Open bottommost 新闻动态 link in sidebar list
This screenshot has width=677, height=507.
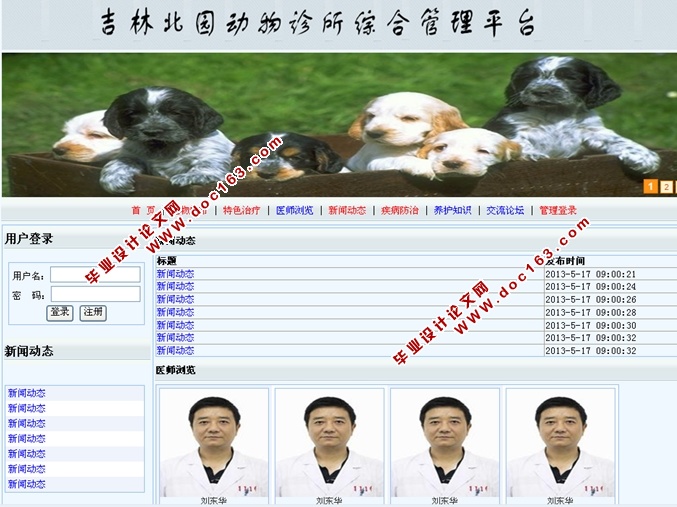[x=26, y=484]
